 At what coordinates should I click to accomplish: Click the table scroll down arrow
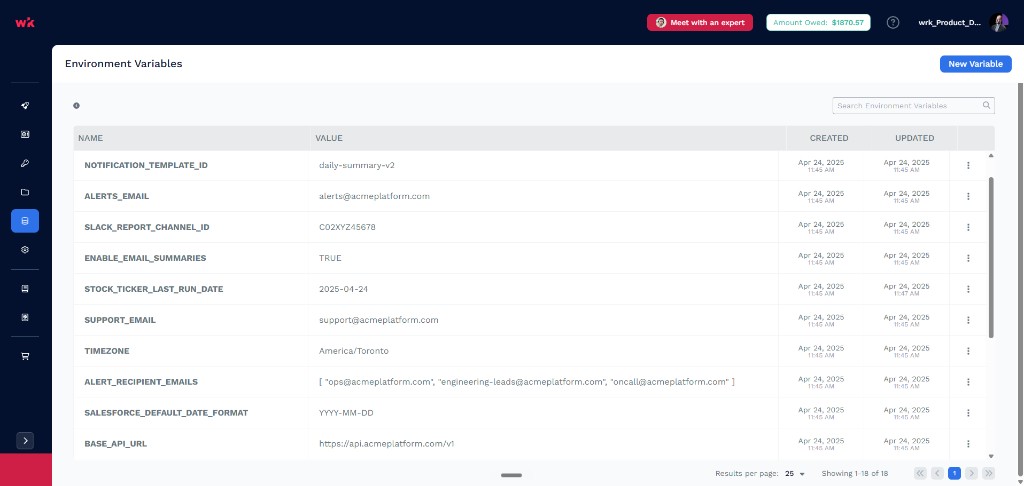coord(991,456)
